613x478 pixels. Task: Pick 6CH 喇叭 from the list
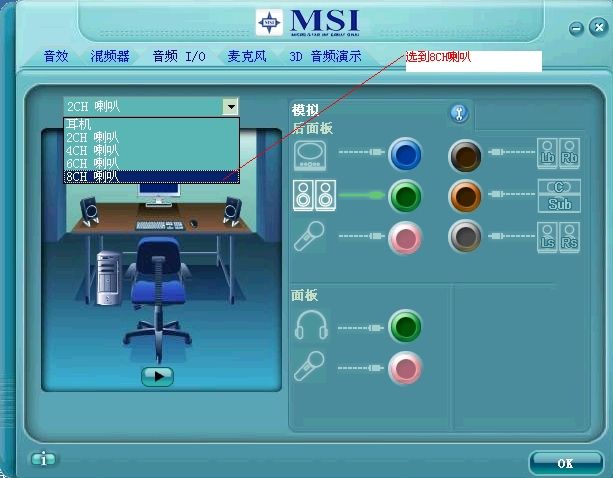pos(151,163)
